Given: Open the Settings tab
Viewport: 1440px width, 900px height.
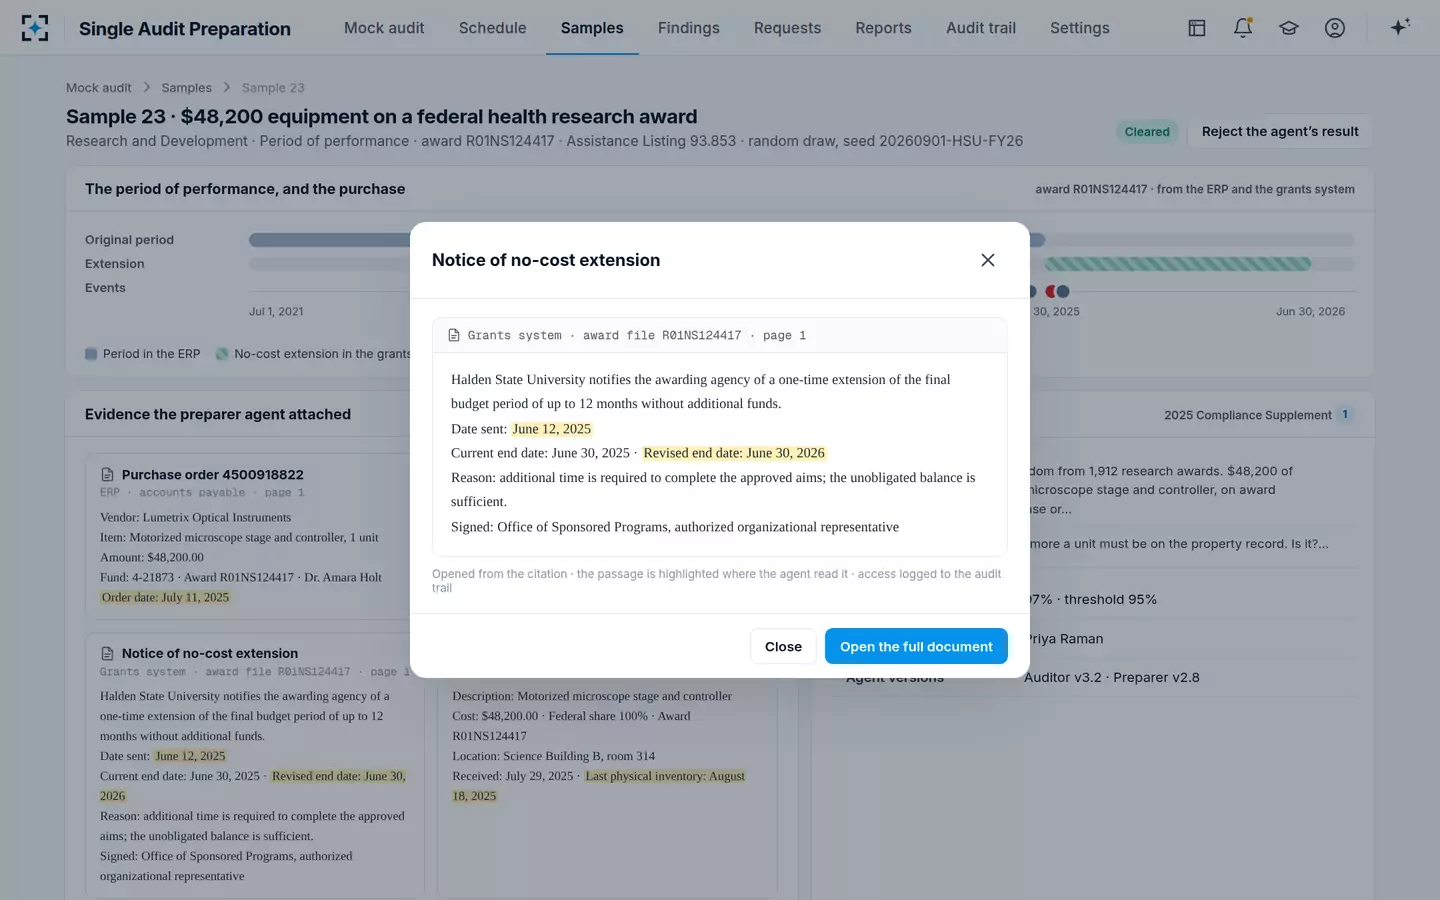Looking at the screenshot, I should [x=1079, y=28].
